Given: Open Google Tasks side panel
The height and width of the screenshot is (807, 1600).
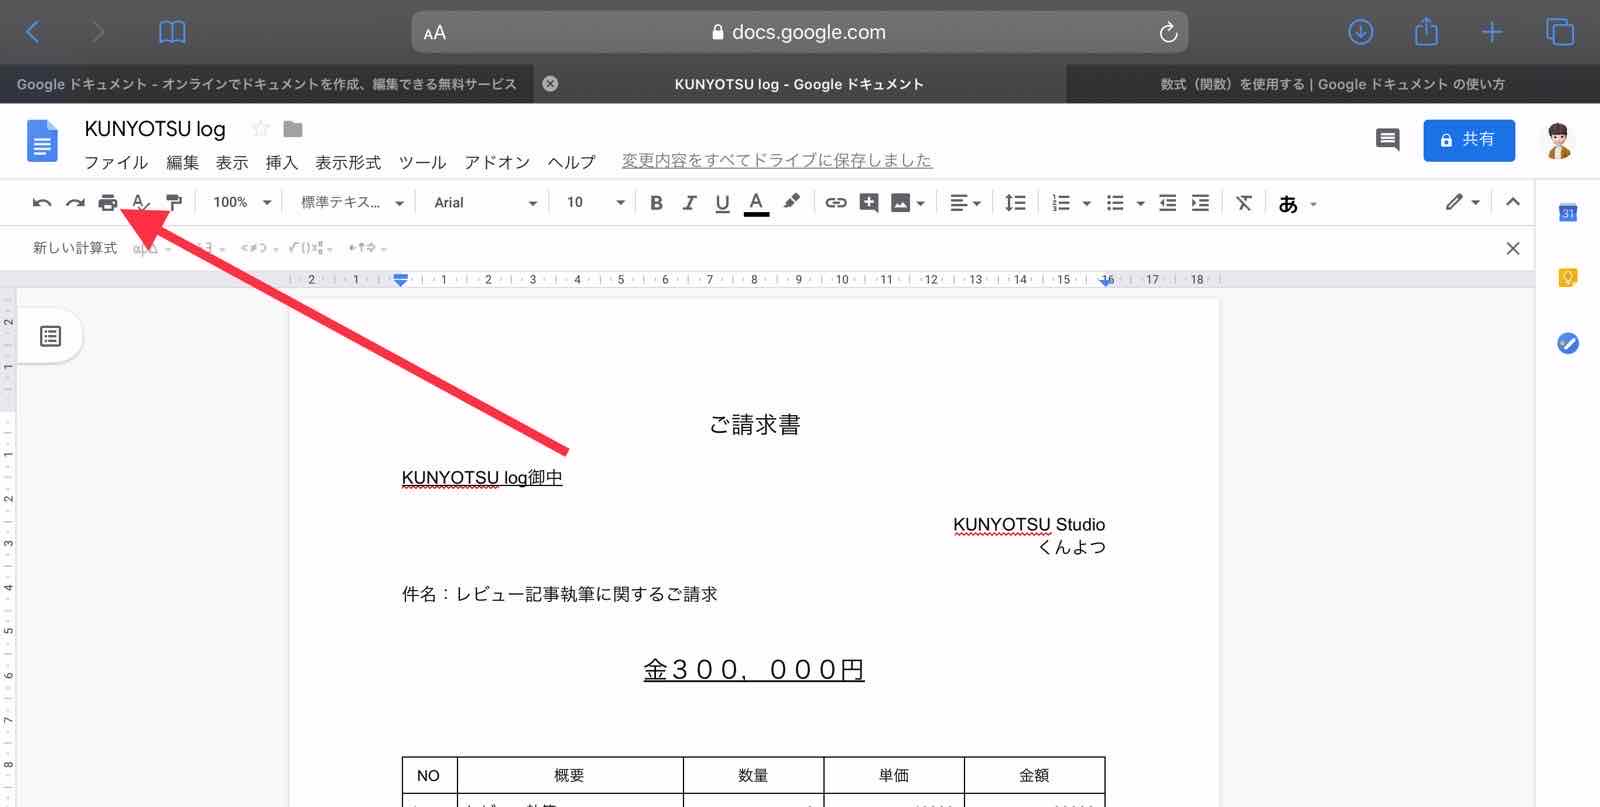Looking at the screenshot, I should point(1568,343).
